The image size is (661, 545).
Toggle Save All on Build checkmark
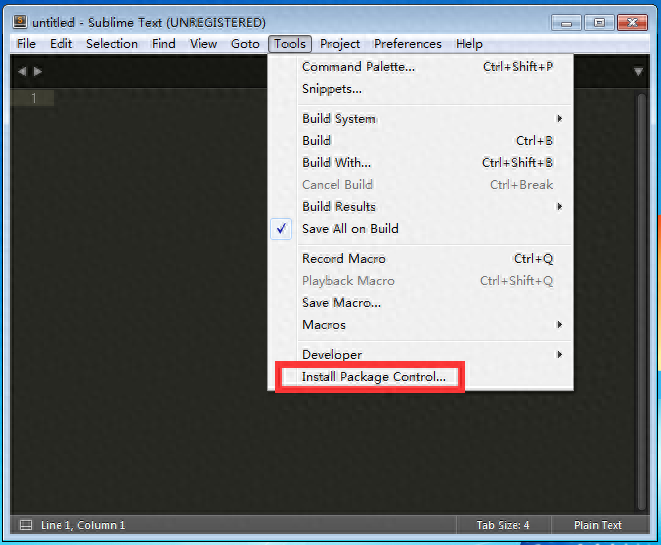[x=281, y=229]
